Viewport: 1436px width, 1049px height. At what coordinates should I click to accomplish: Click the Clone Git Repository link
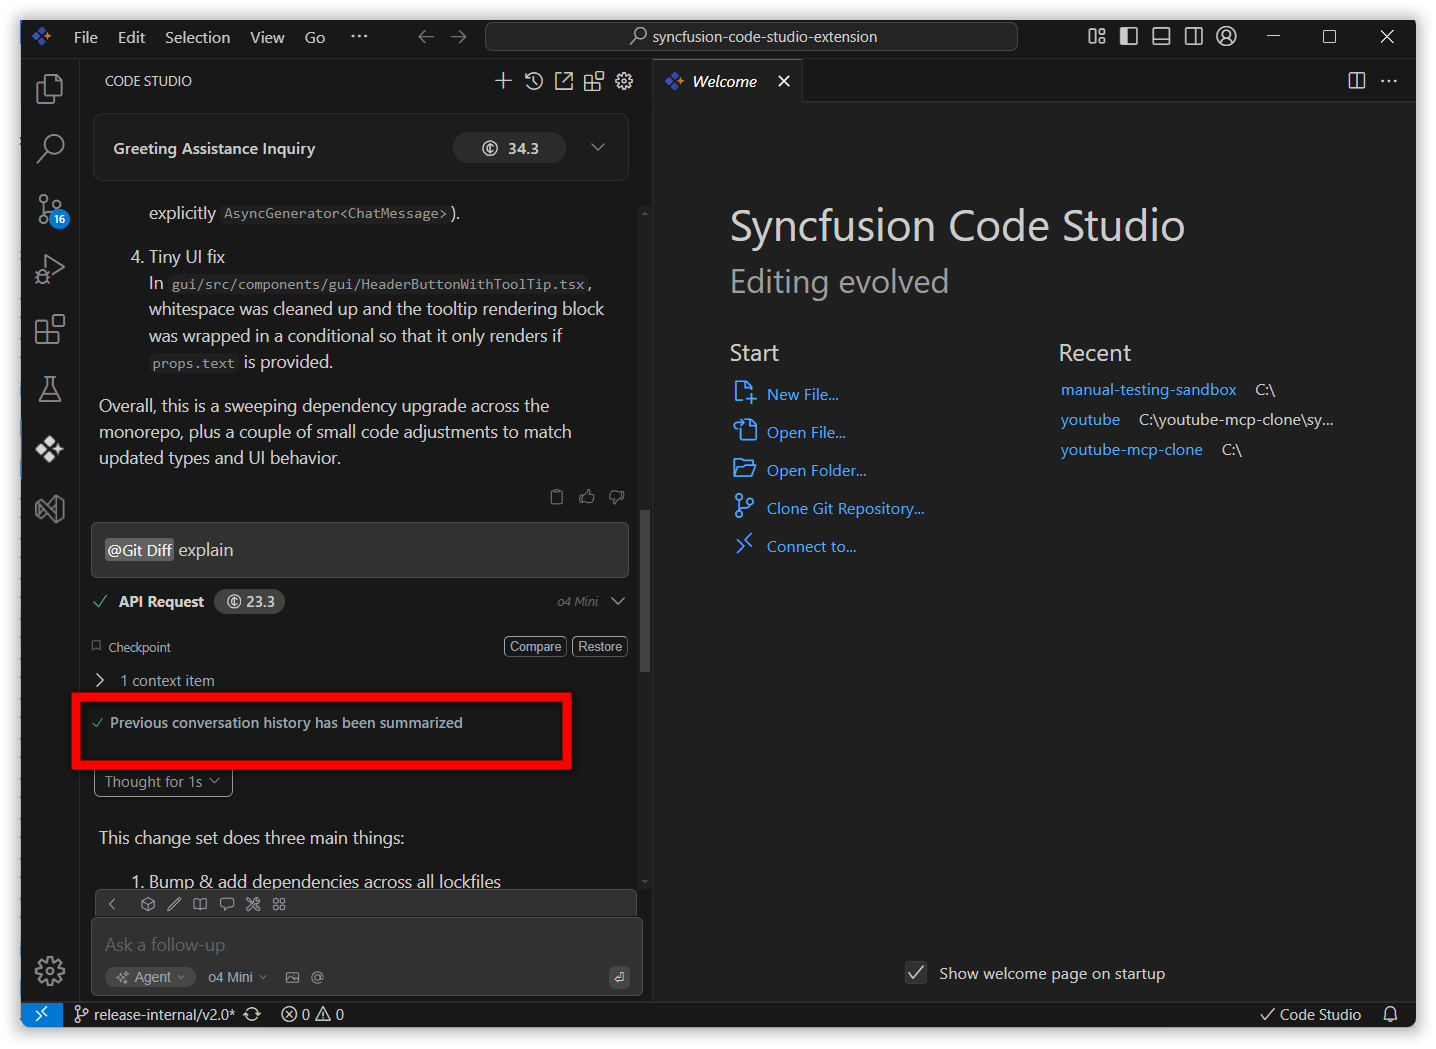pos(845,508)
